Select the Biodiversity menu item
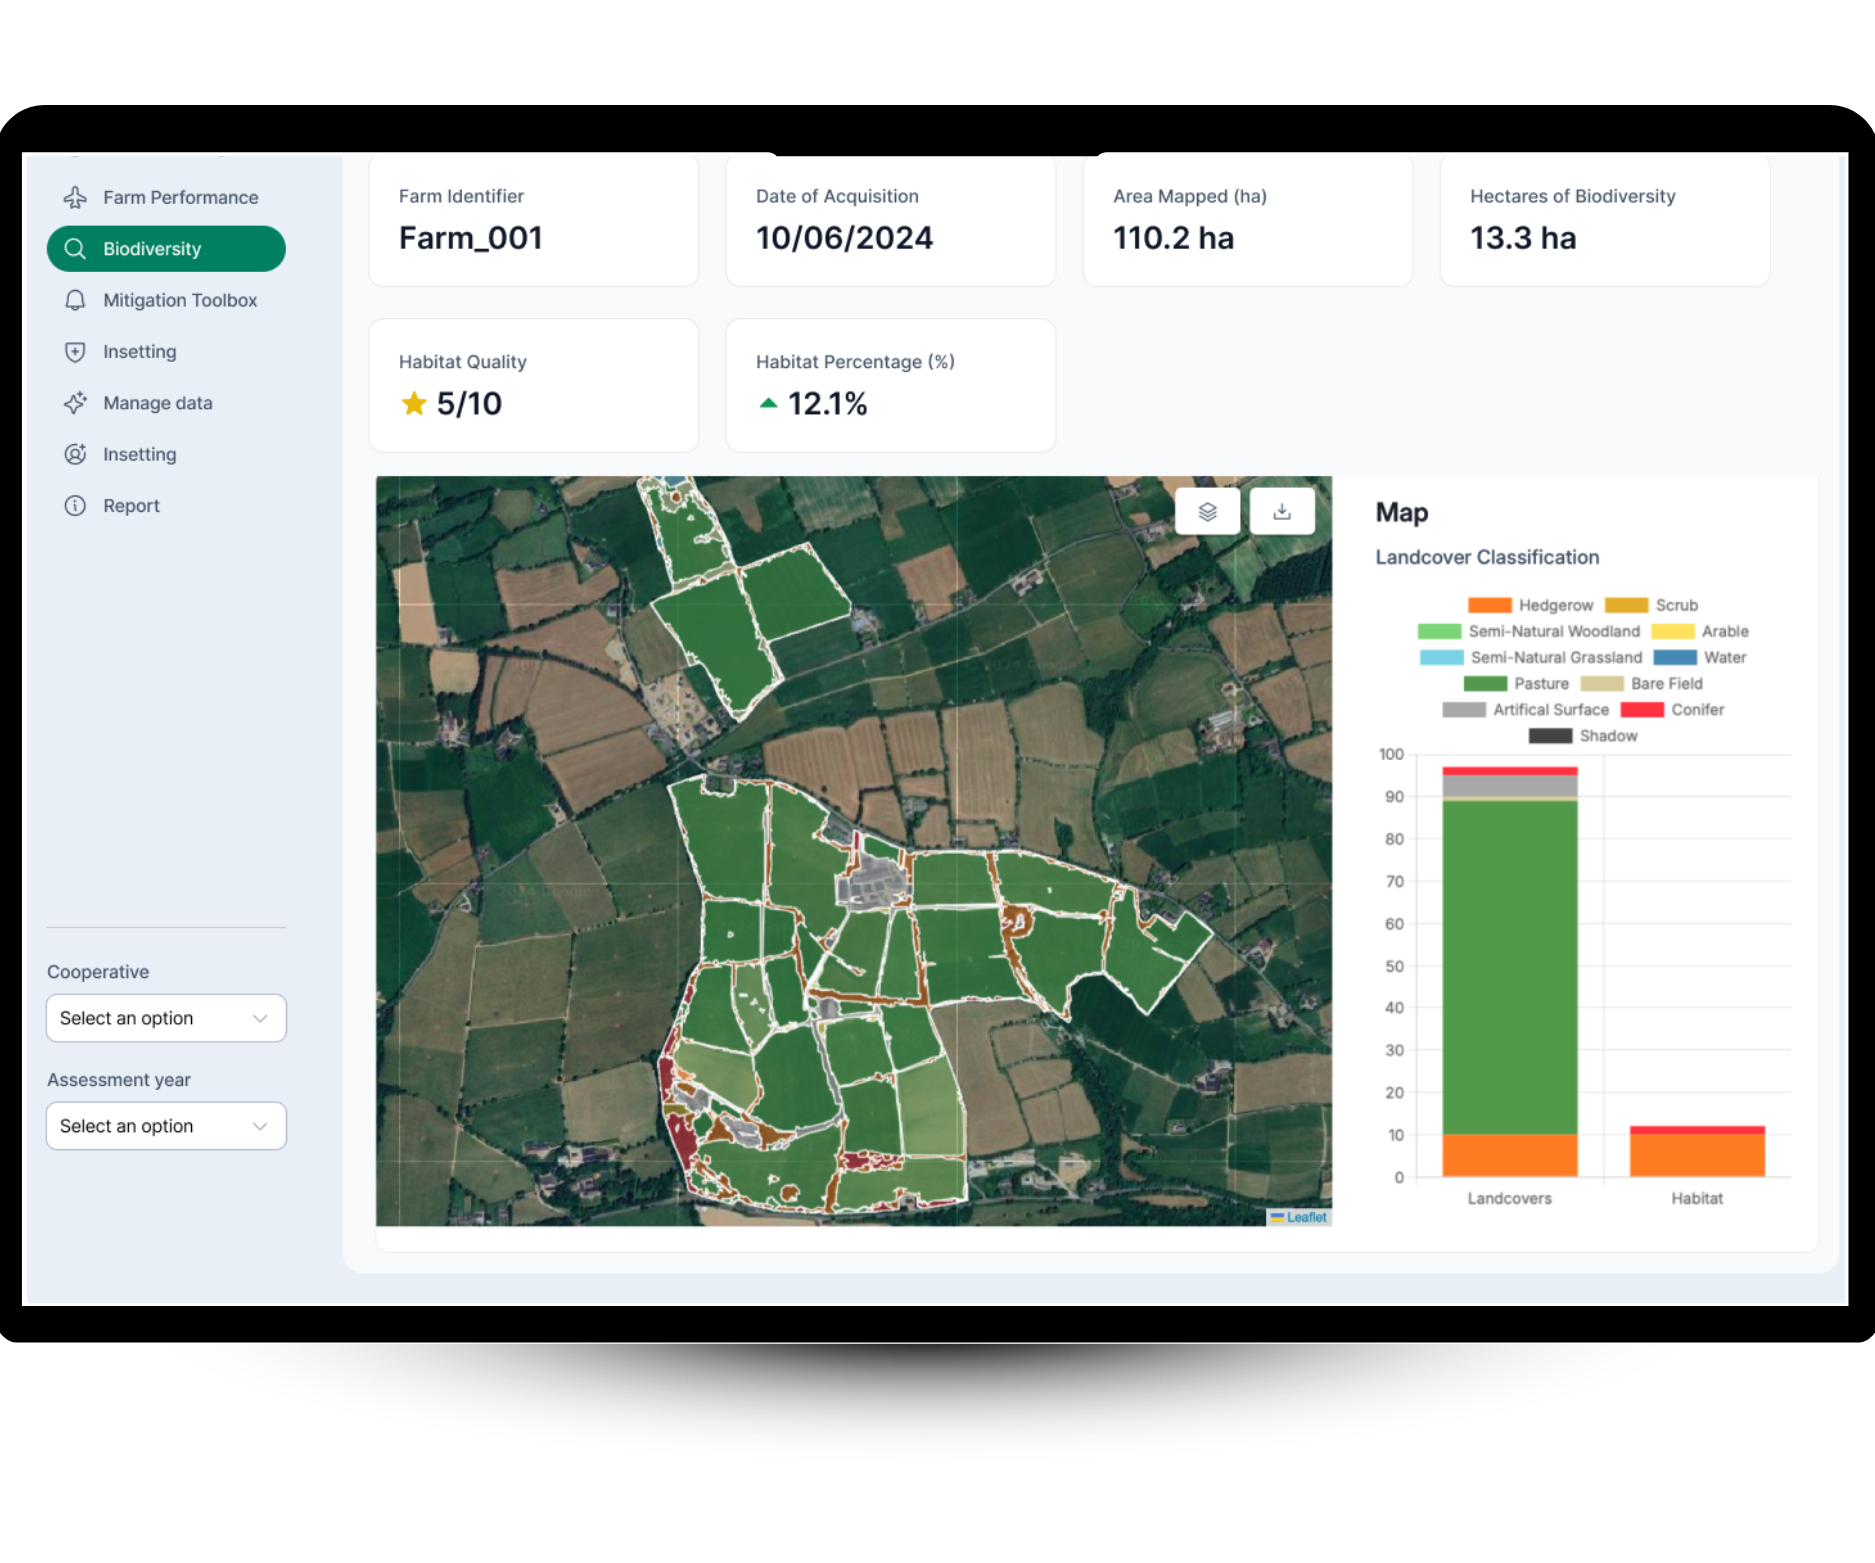The width and height of the screenshot is (1875, 1563). [x=166, y=248]
